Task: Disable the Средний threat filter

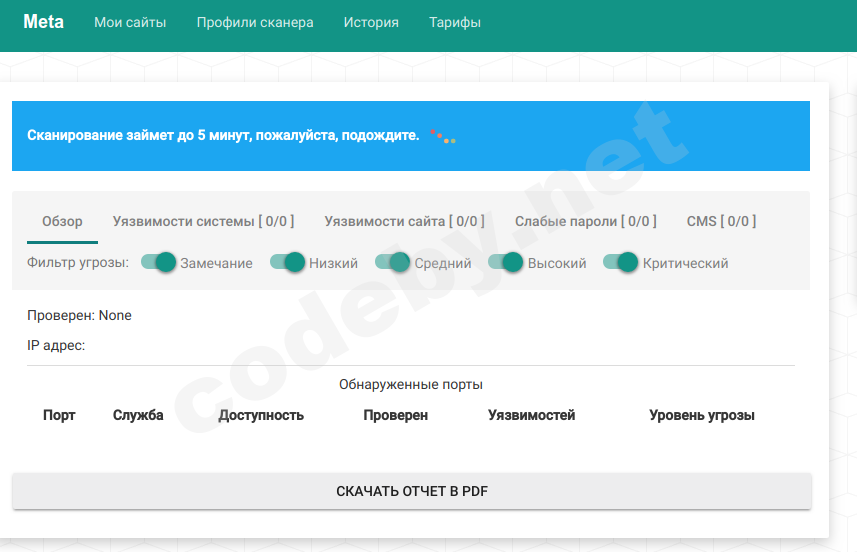Action: pyautogui.click(x=392, y=262)
